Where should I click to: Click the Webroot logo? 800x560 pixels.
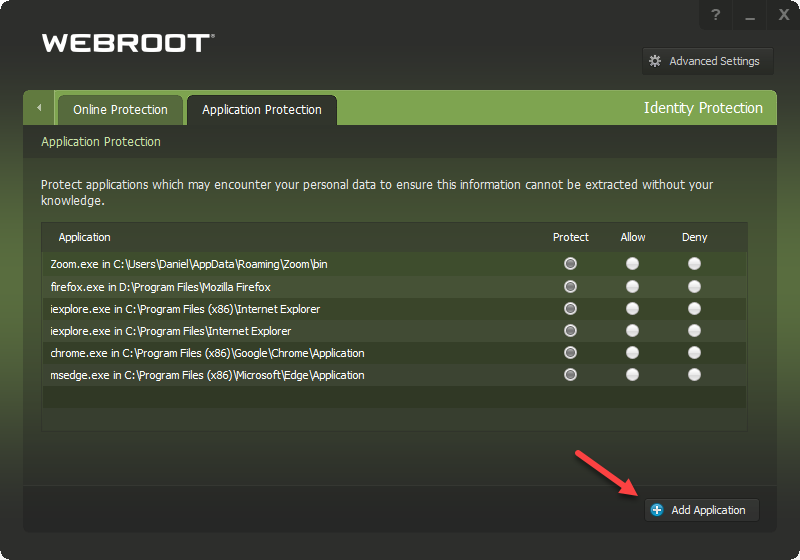(x=128, y=43)
